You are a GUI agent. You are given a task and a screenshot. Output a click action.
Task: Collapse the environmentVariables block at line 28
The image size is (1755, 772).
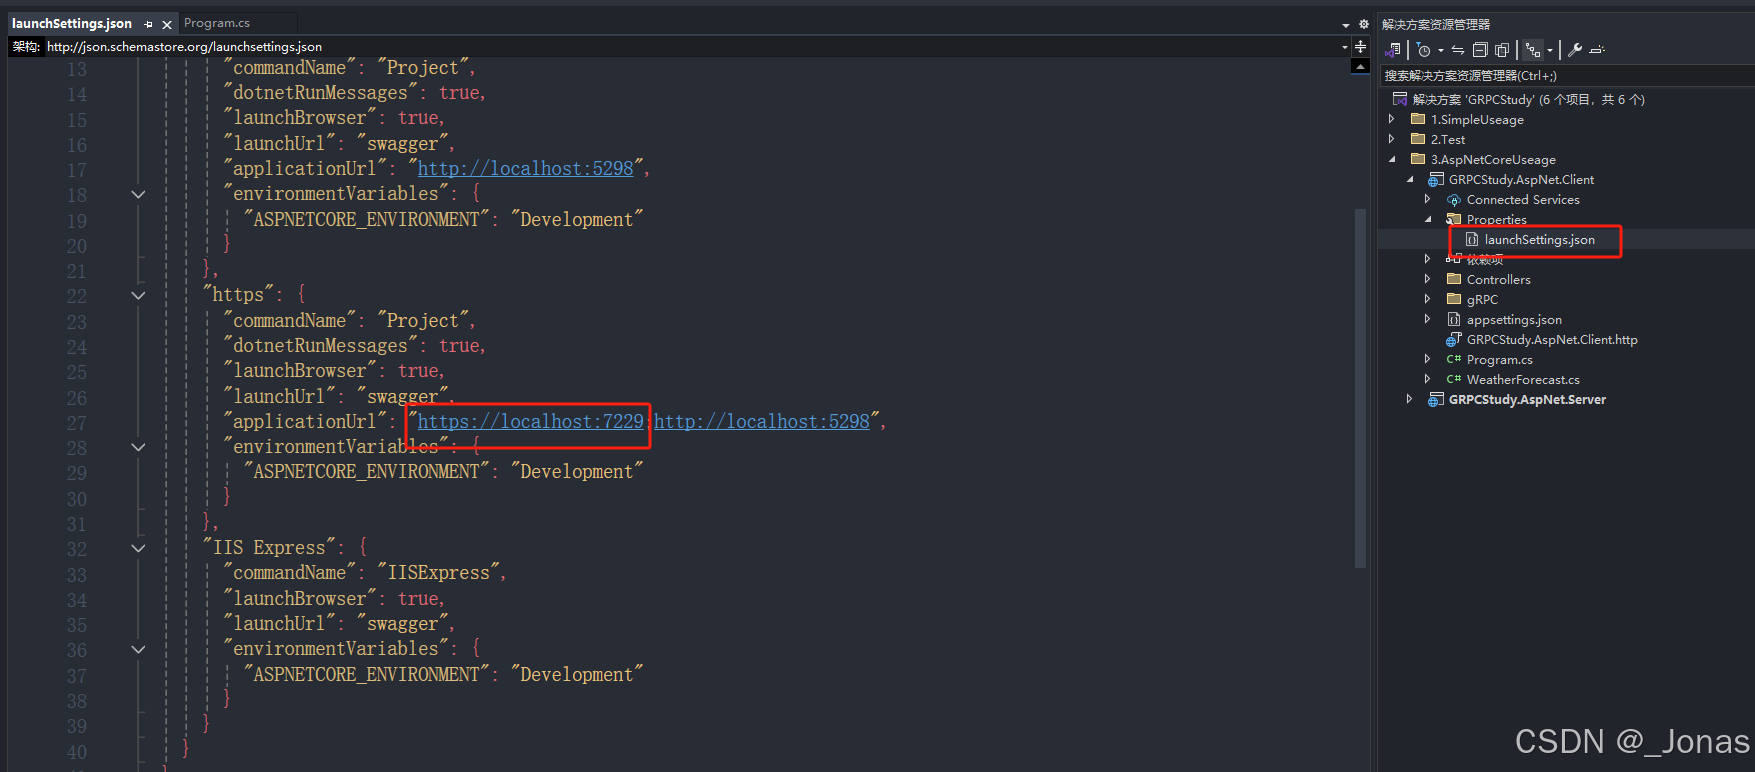(x=138, y=447)
